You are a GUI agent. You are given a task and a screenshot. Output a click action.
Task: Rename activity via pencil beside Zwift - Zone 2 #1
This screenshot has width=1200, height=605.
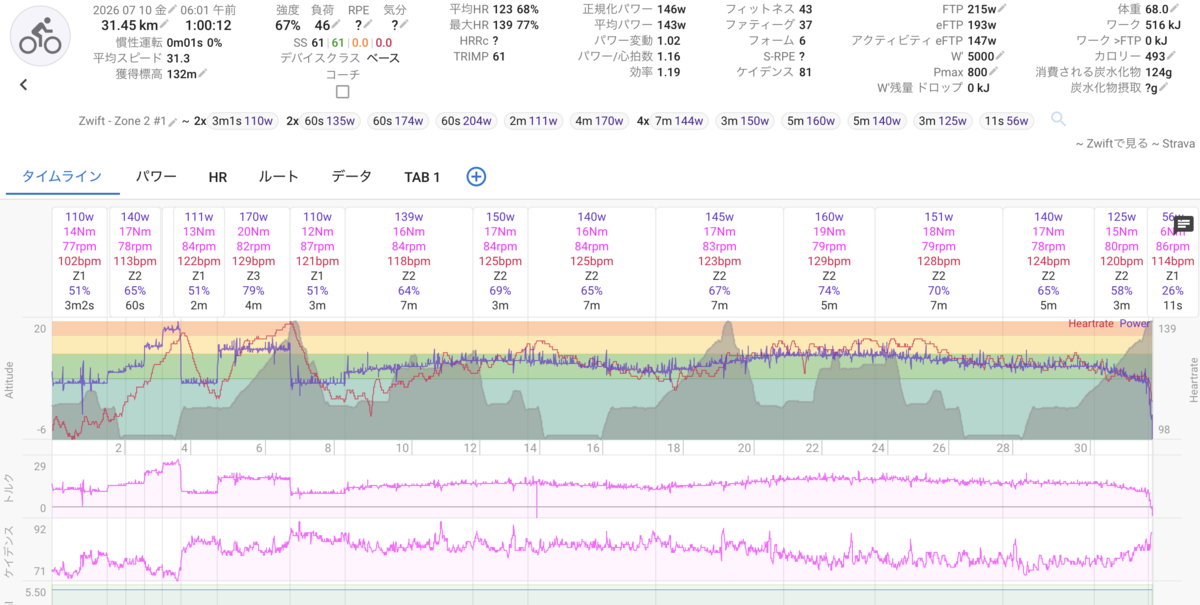[173, 121]
